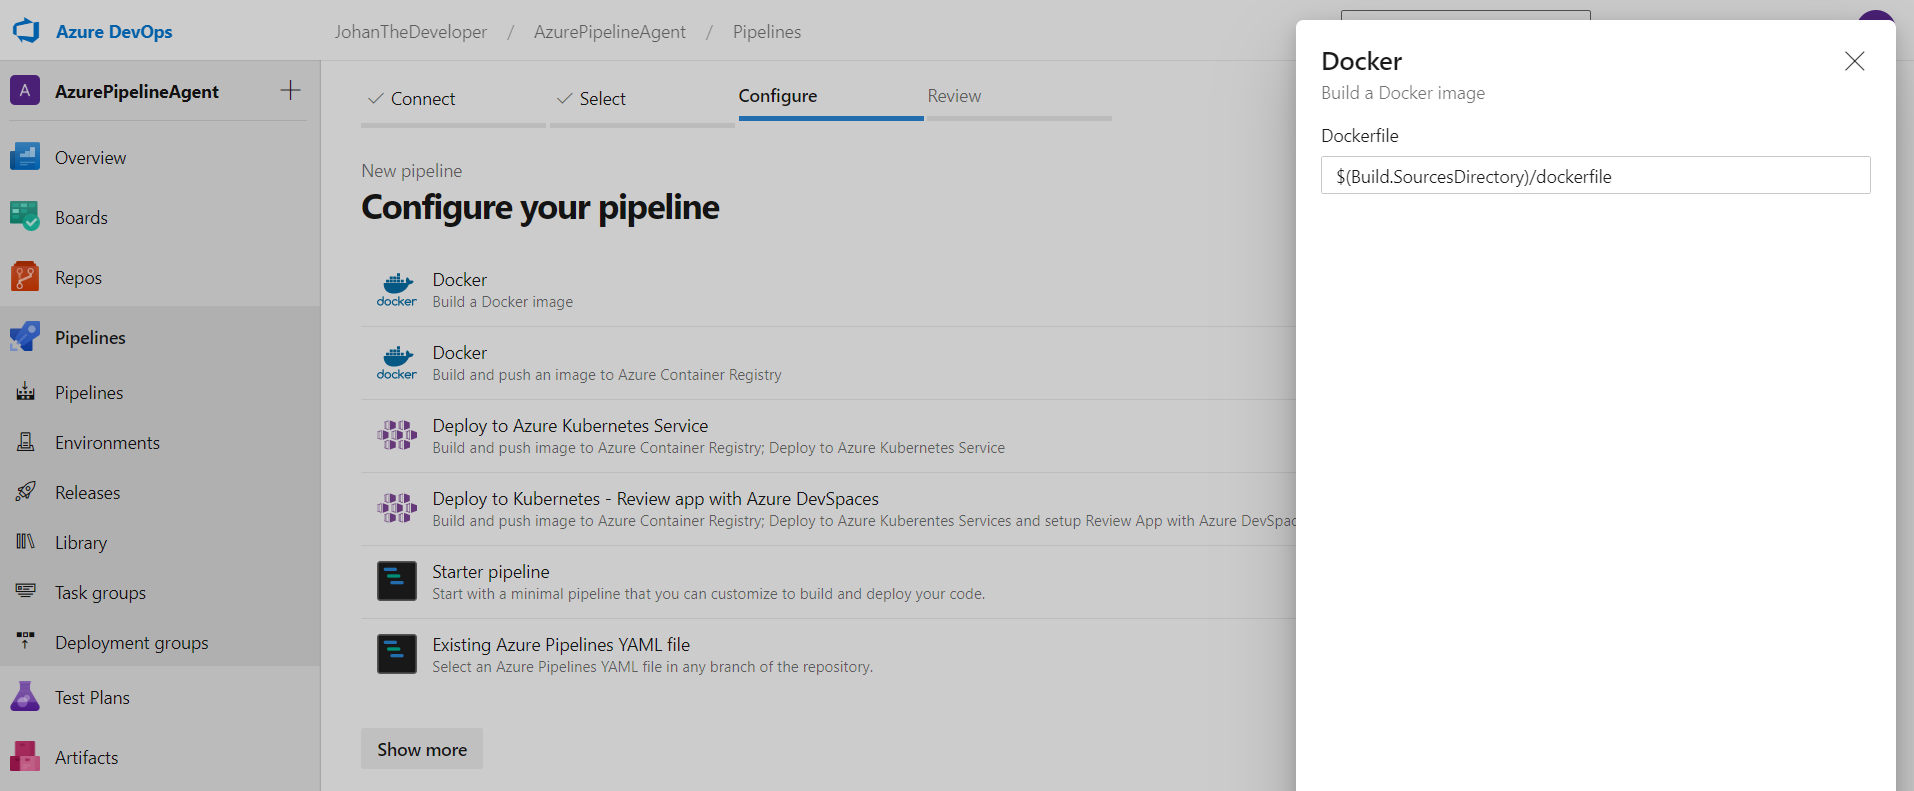The height and width of the screenshot is (791, 1914).
Task: Click Docker icon for Build a Docker image
Action: pyautogui.click(x=397, y=290)
